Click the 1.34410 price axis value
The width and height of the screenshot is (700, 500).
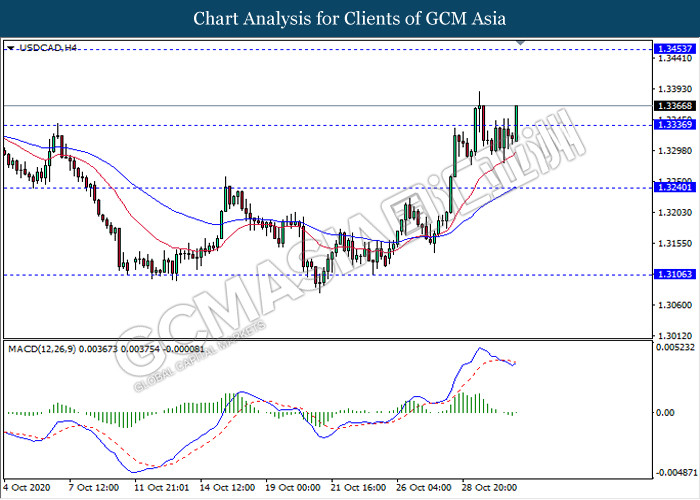[x=672, y=60]
